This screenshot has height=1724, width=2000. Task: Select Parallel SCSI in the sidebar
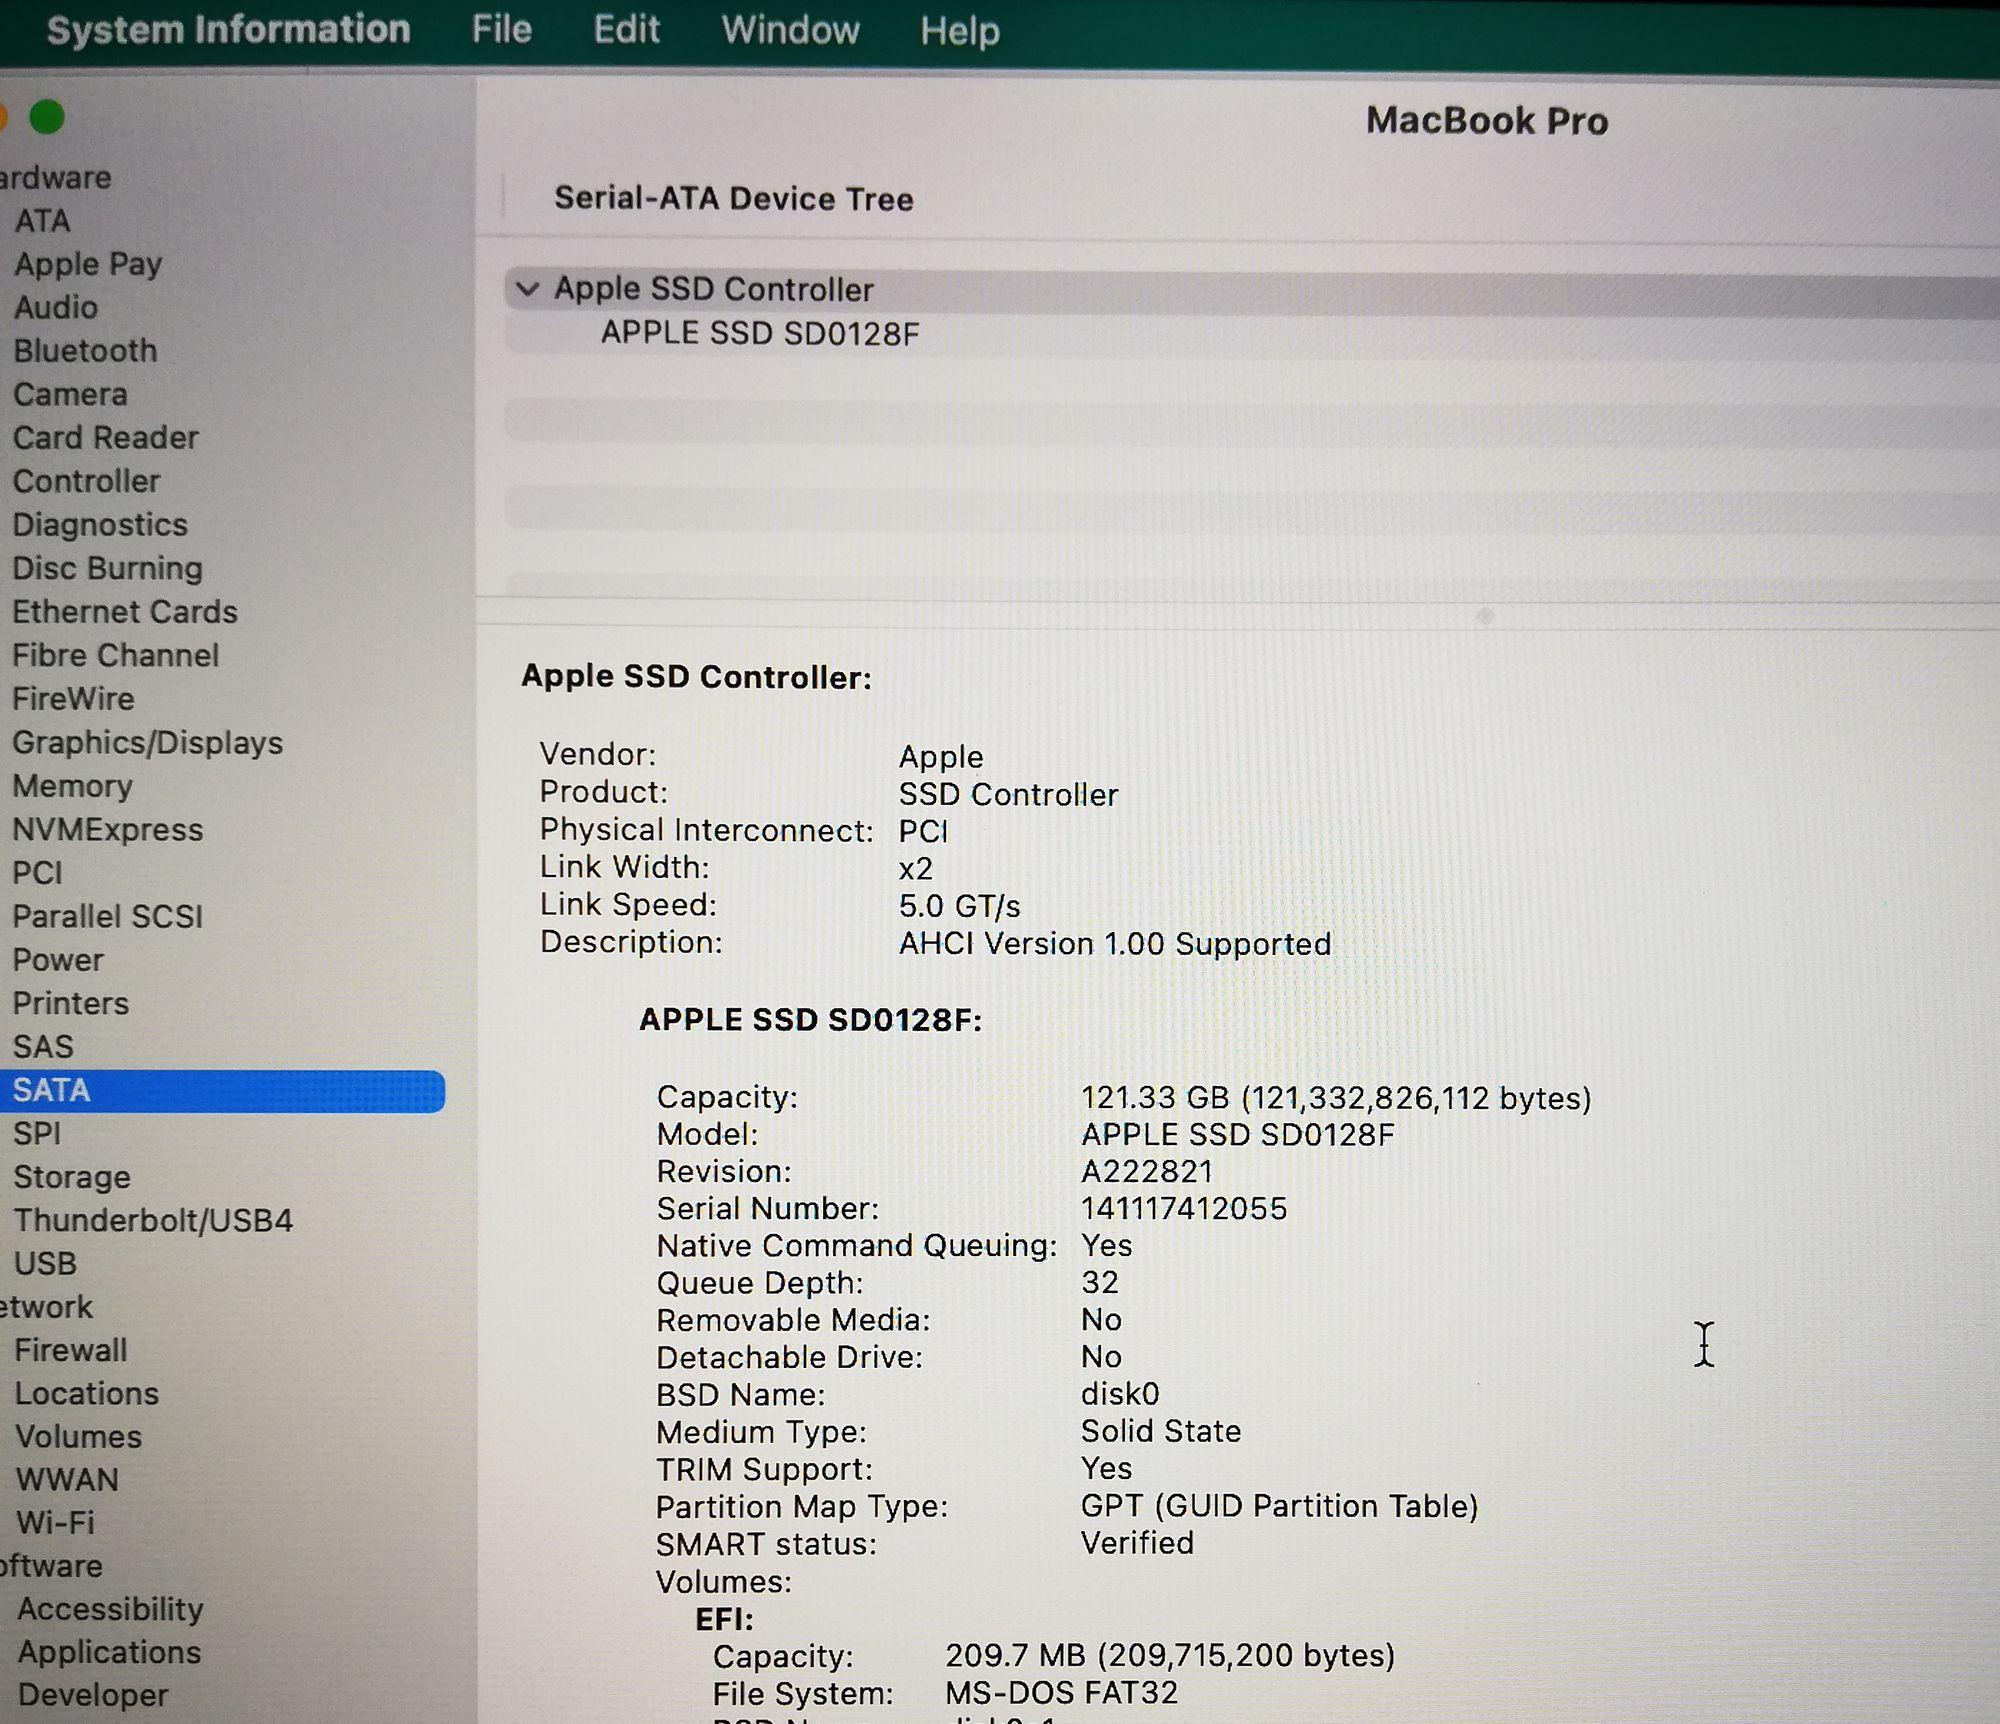click(x=107, y=917)
